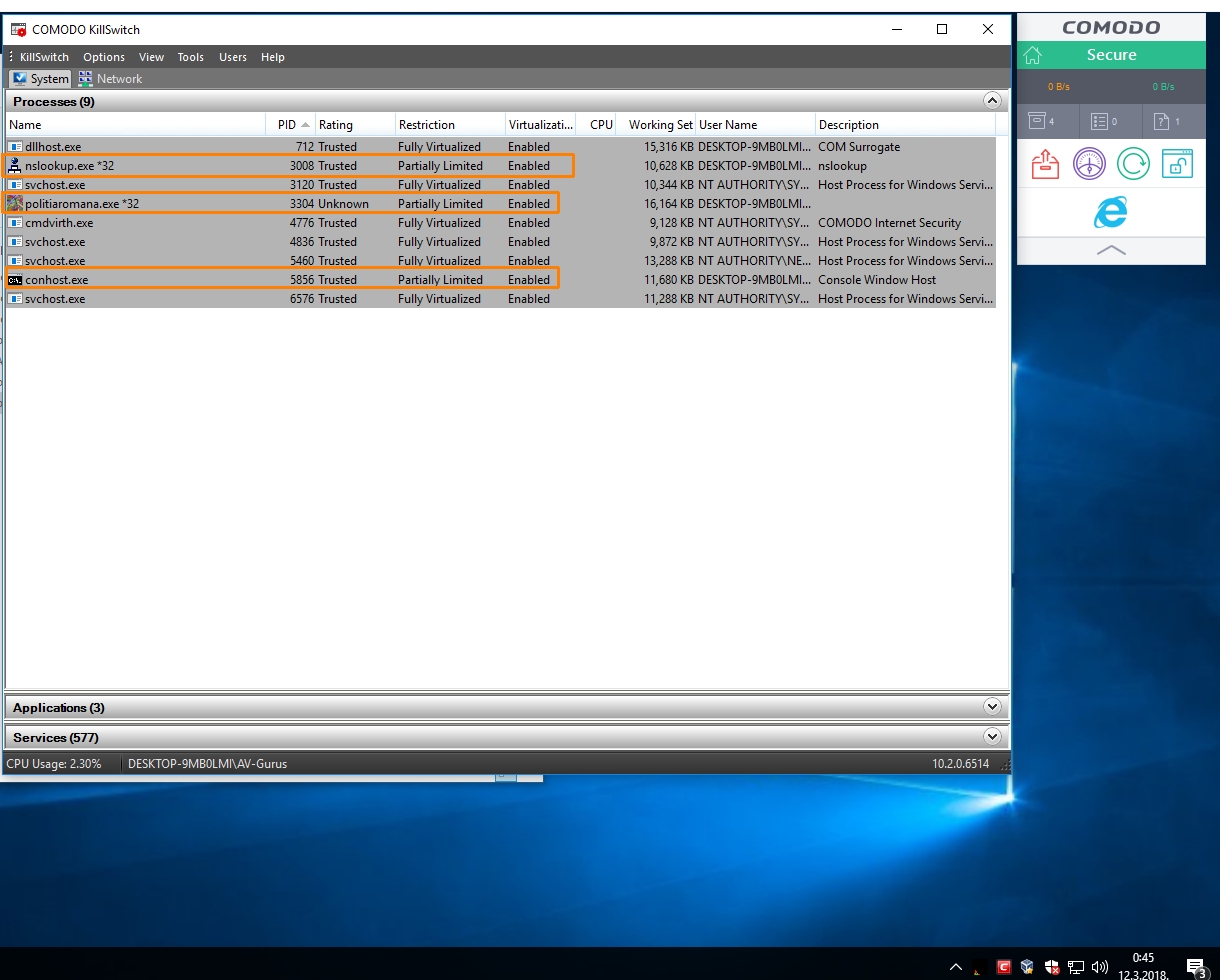Click the Unknown rating of politiaromana.exe
Image resolution: width=1220 pixels, height=980 pixels.
[x=343, y=204]
